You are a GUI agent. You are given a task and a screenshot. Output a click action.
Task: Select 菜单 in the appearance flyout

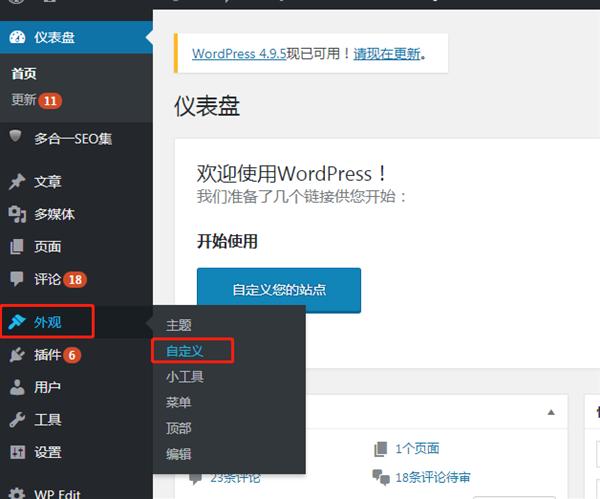click(179, 402)
